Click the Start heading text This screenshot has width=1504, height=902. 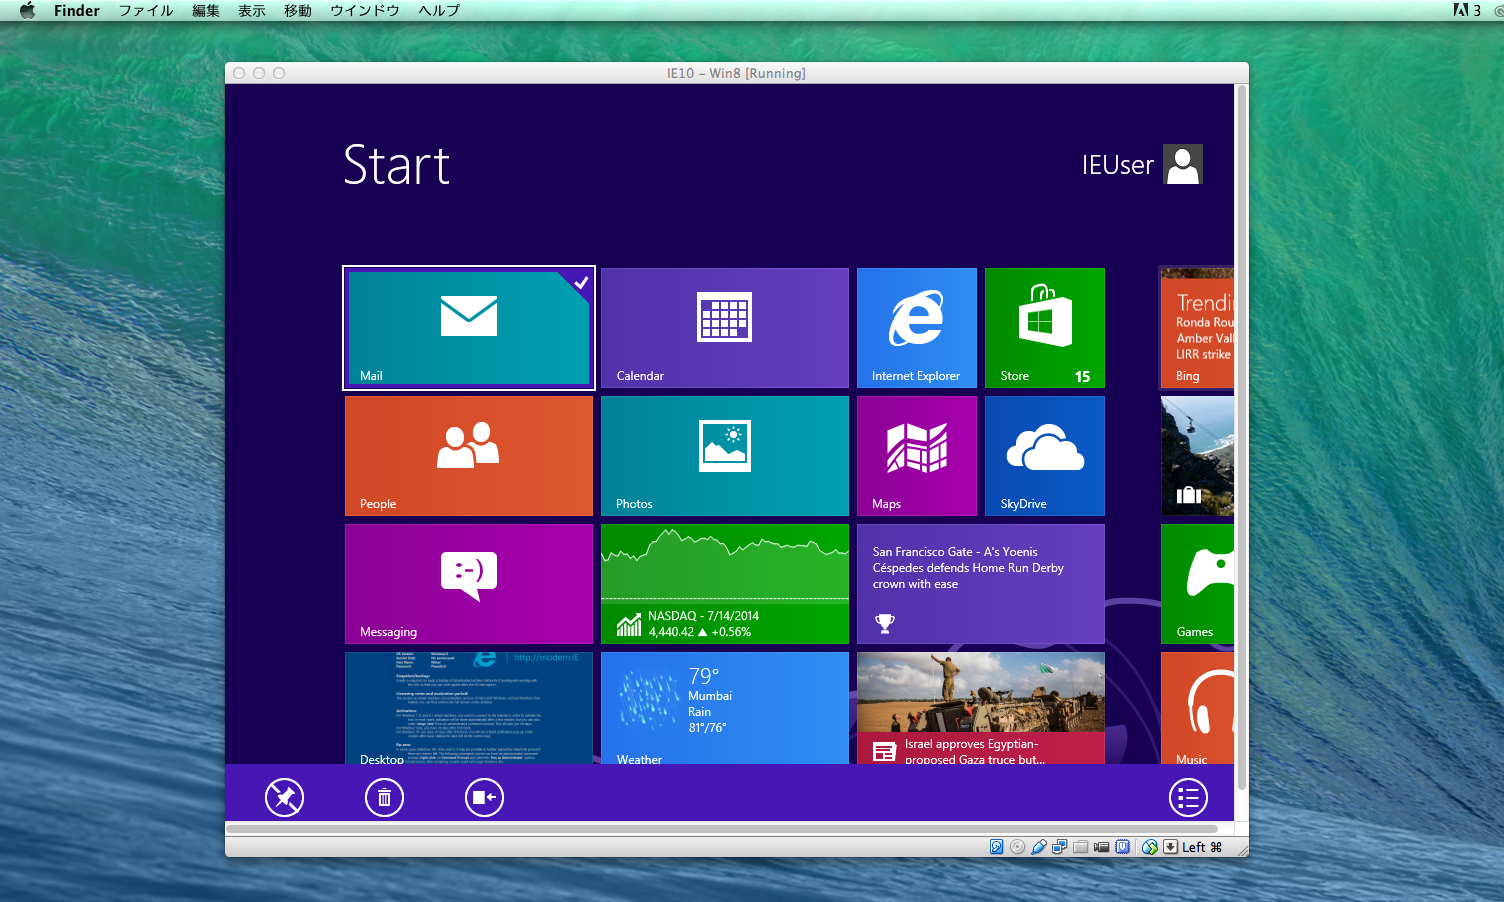[x=396, y=165]
